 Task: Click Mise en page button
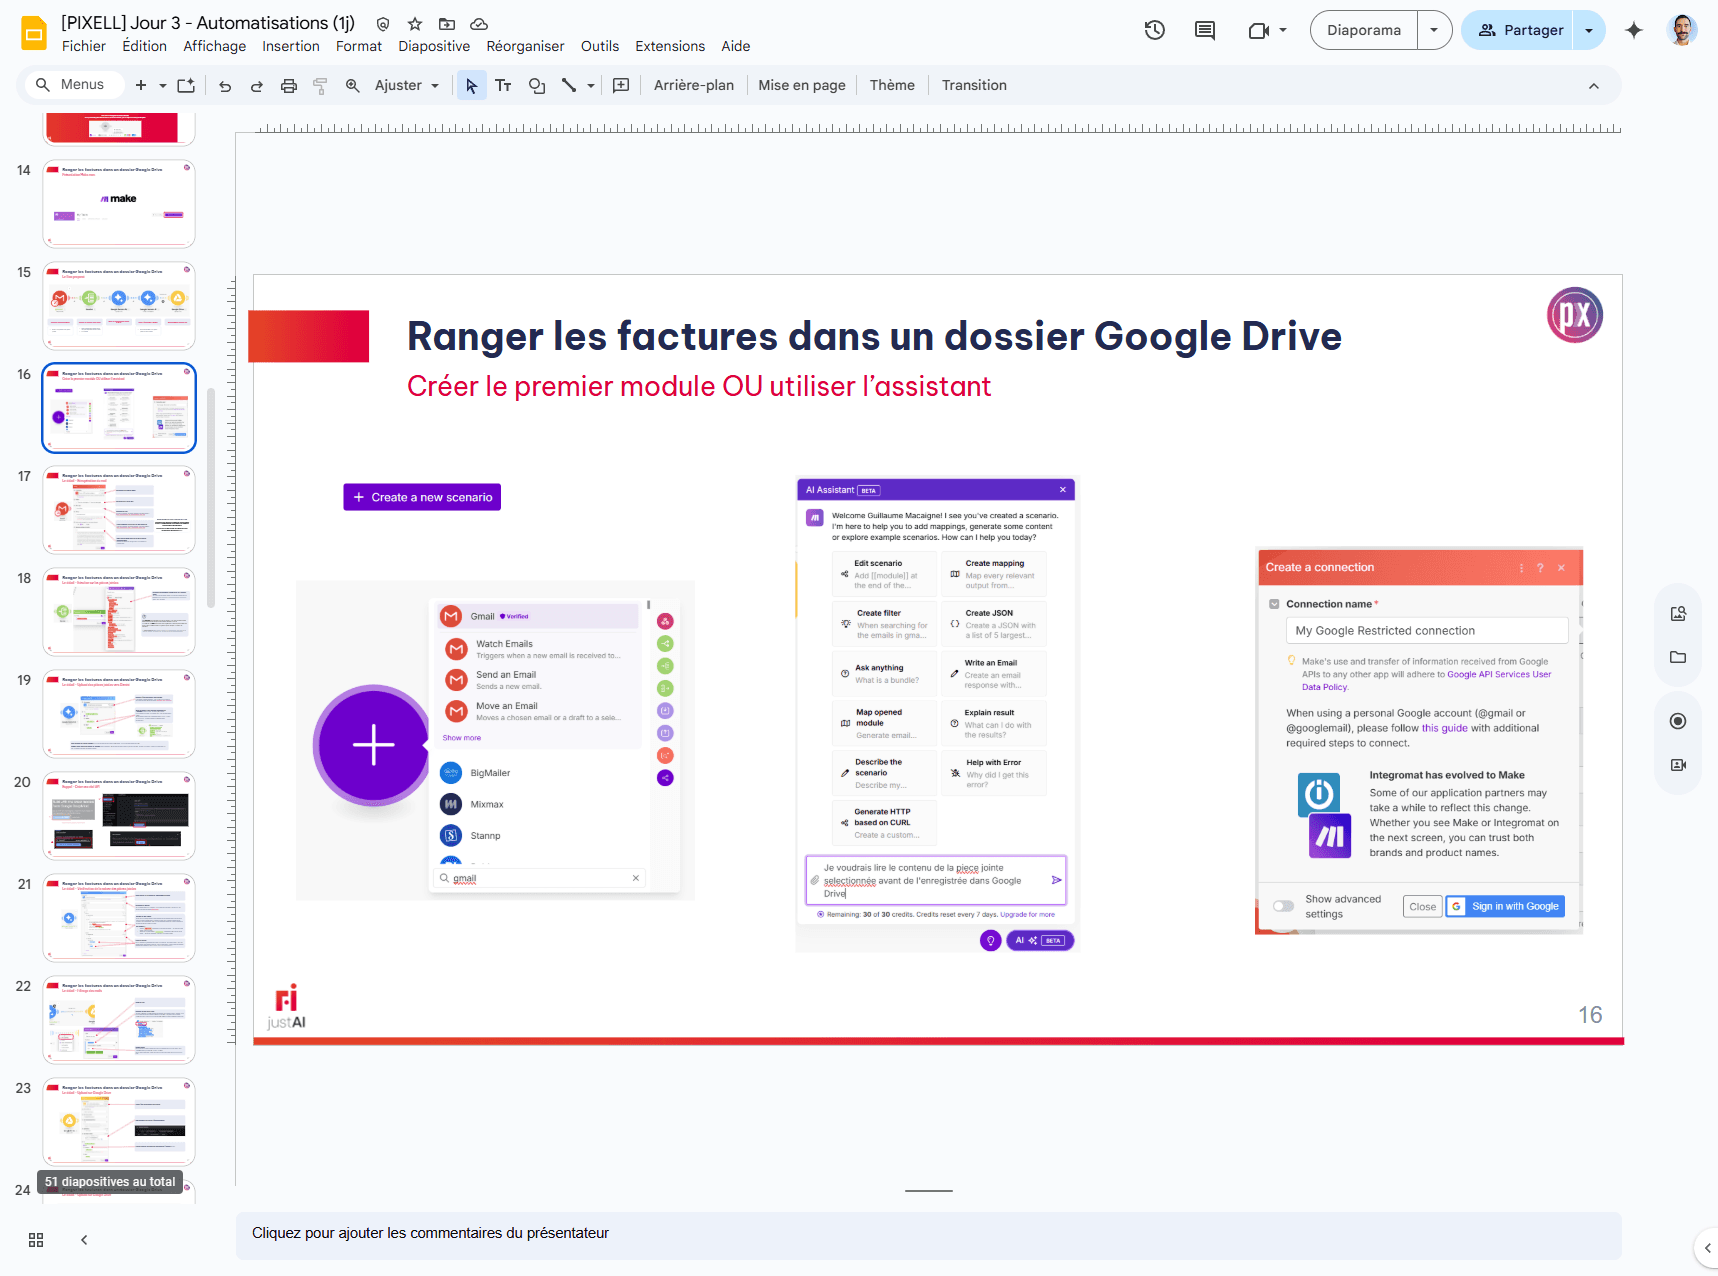802,85
